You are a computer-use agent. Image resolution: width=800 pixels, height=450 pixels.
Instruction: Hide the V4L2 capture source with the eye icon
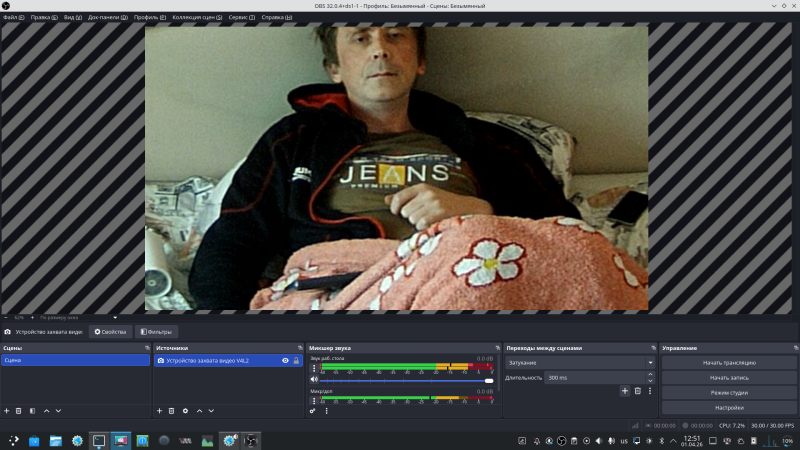coord(285,360)
